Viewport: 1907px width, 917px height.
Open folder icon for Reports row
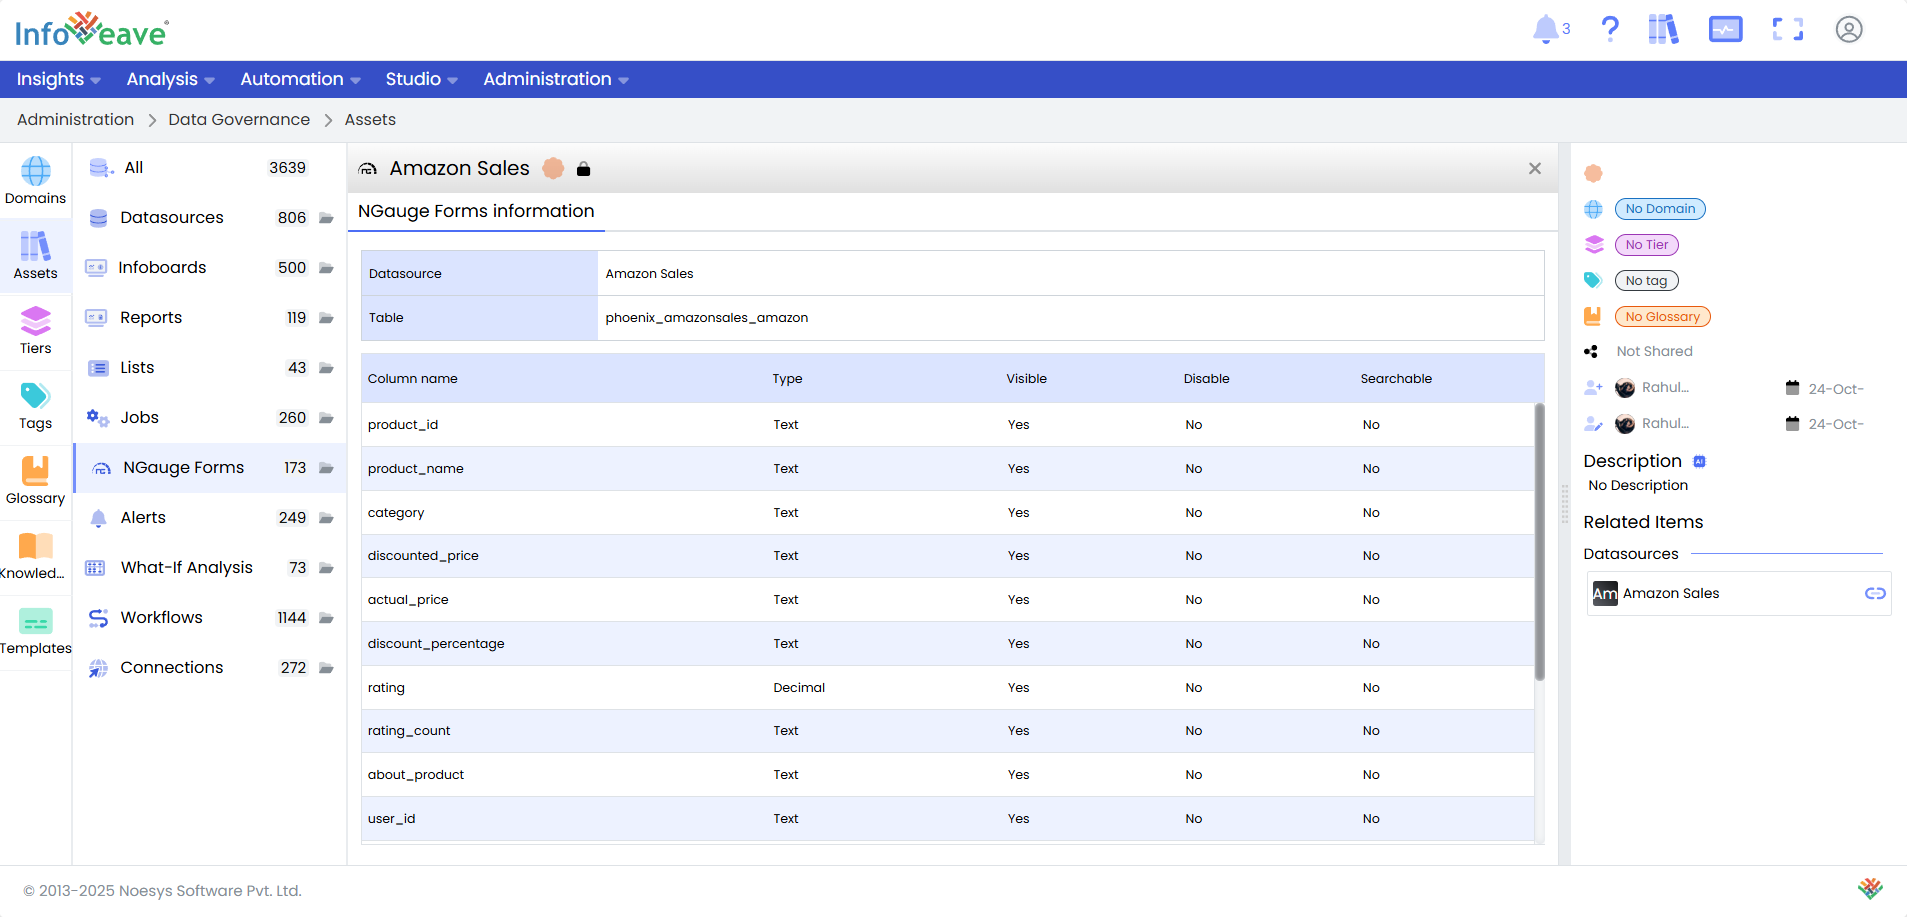pyautogui.click(x=326, y=318)
